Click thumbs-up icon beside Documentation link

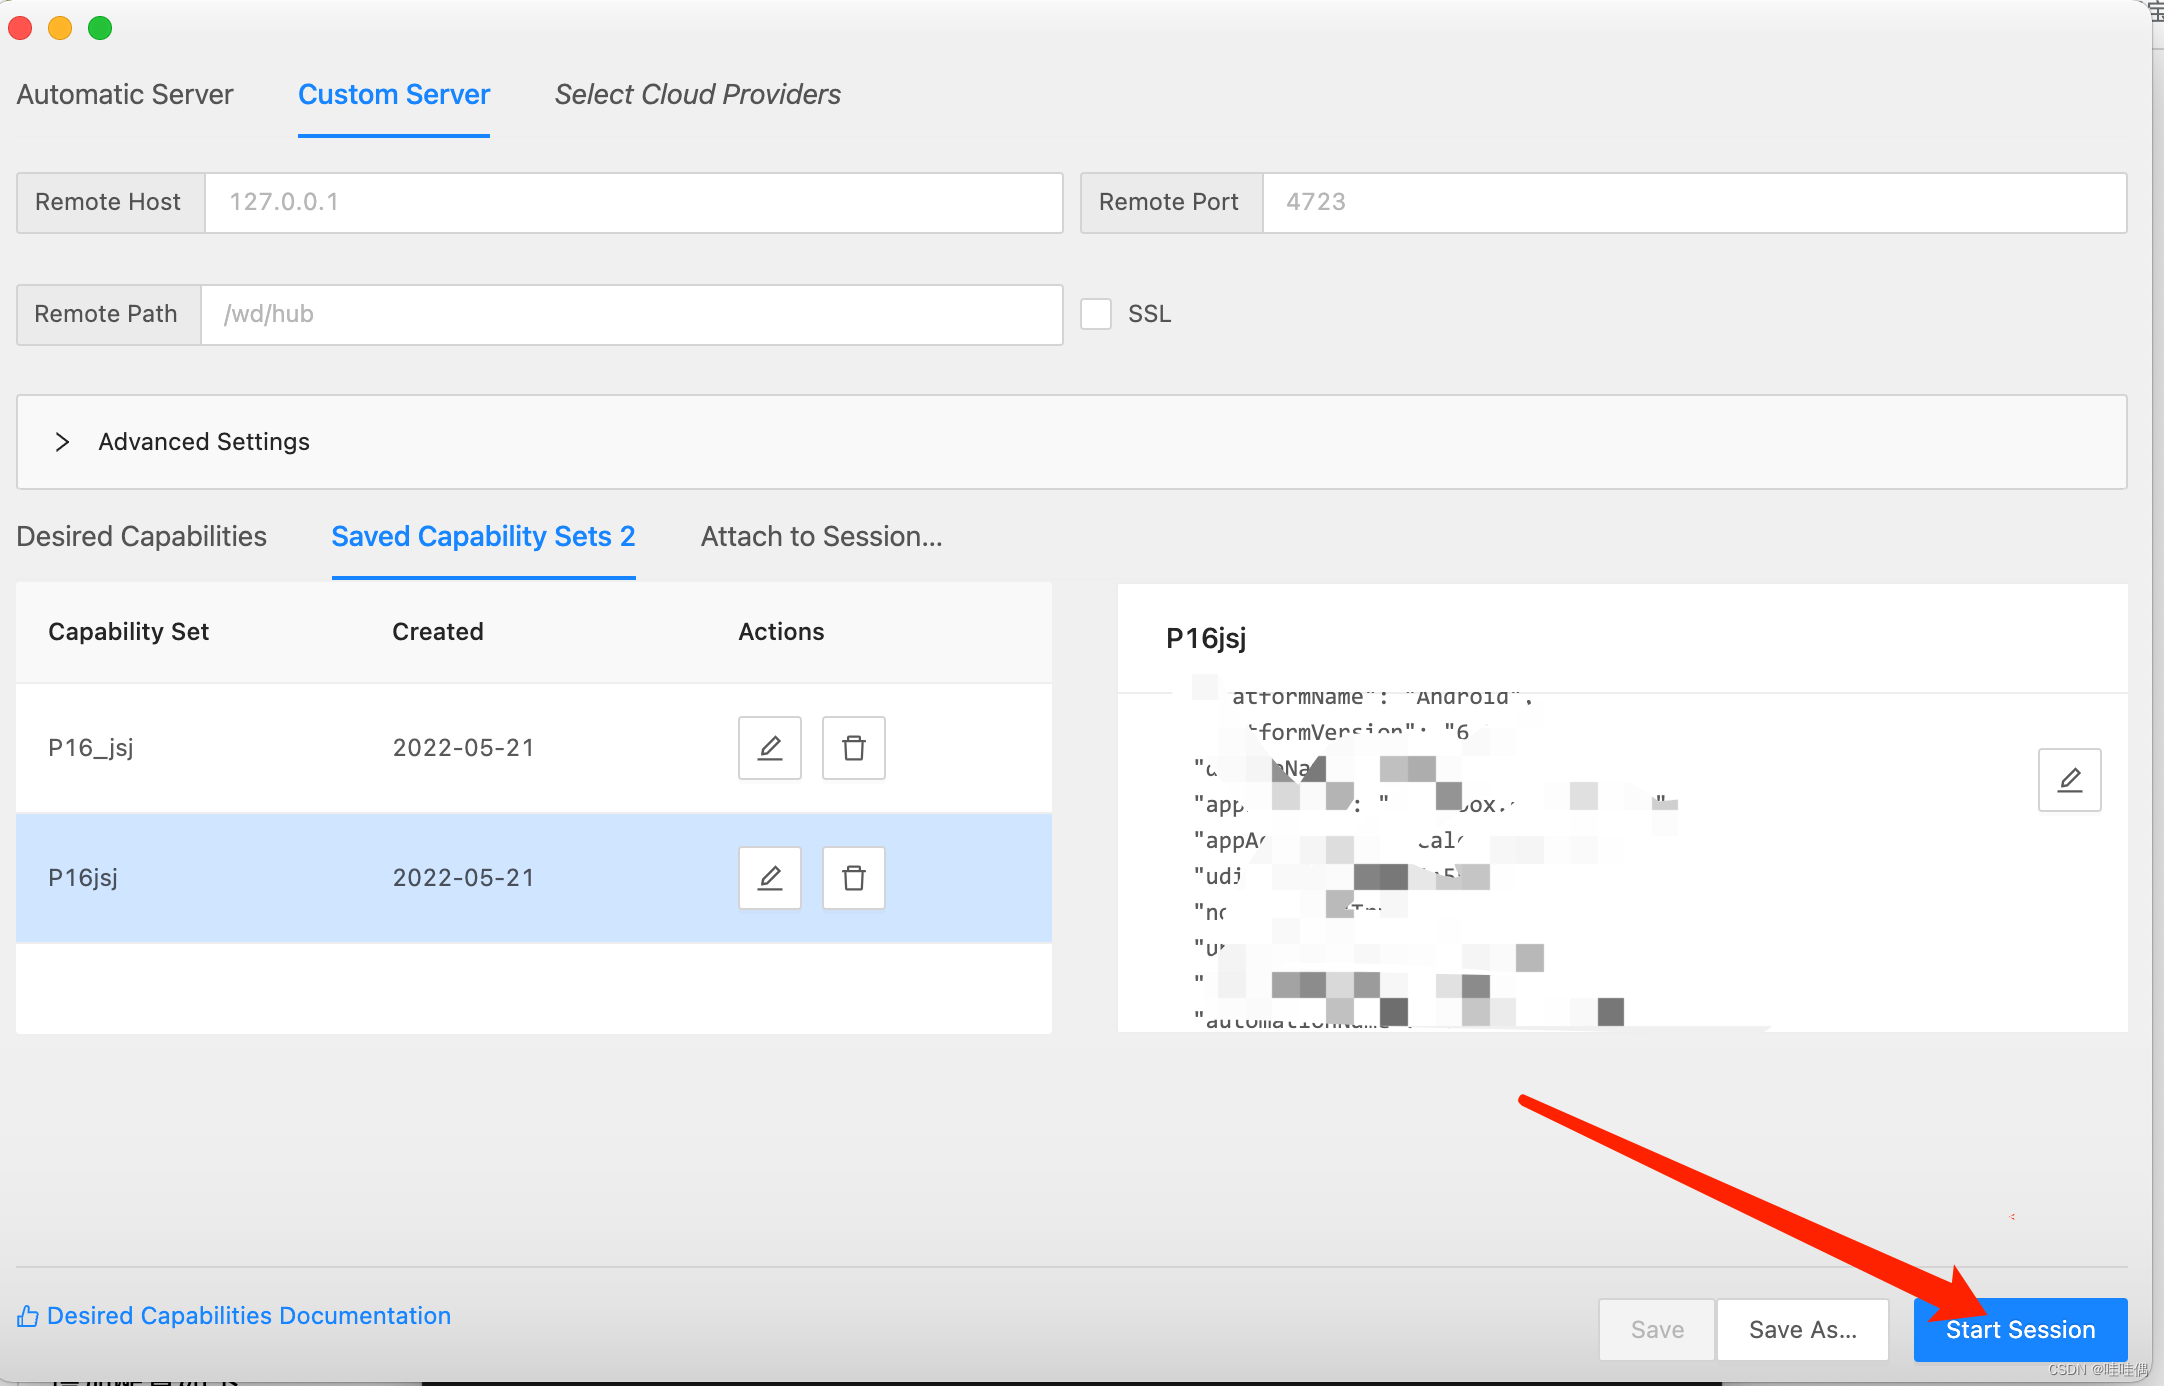(x=28, y=1316)
